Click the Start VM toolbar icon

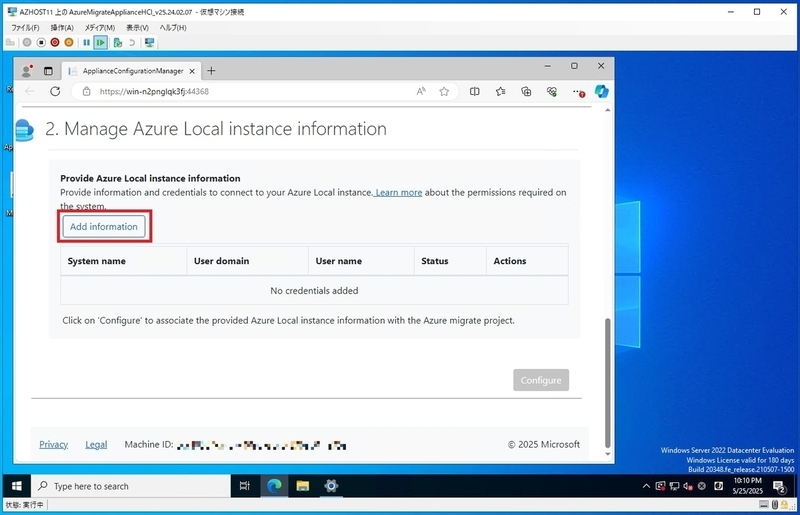coord(27,42)
